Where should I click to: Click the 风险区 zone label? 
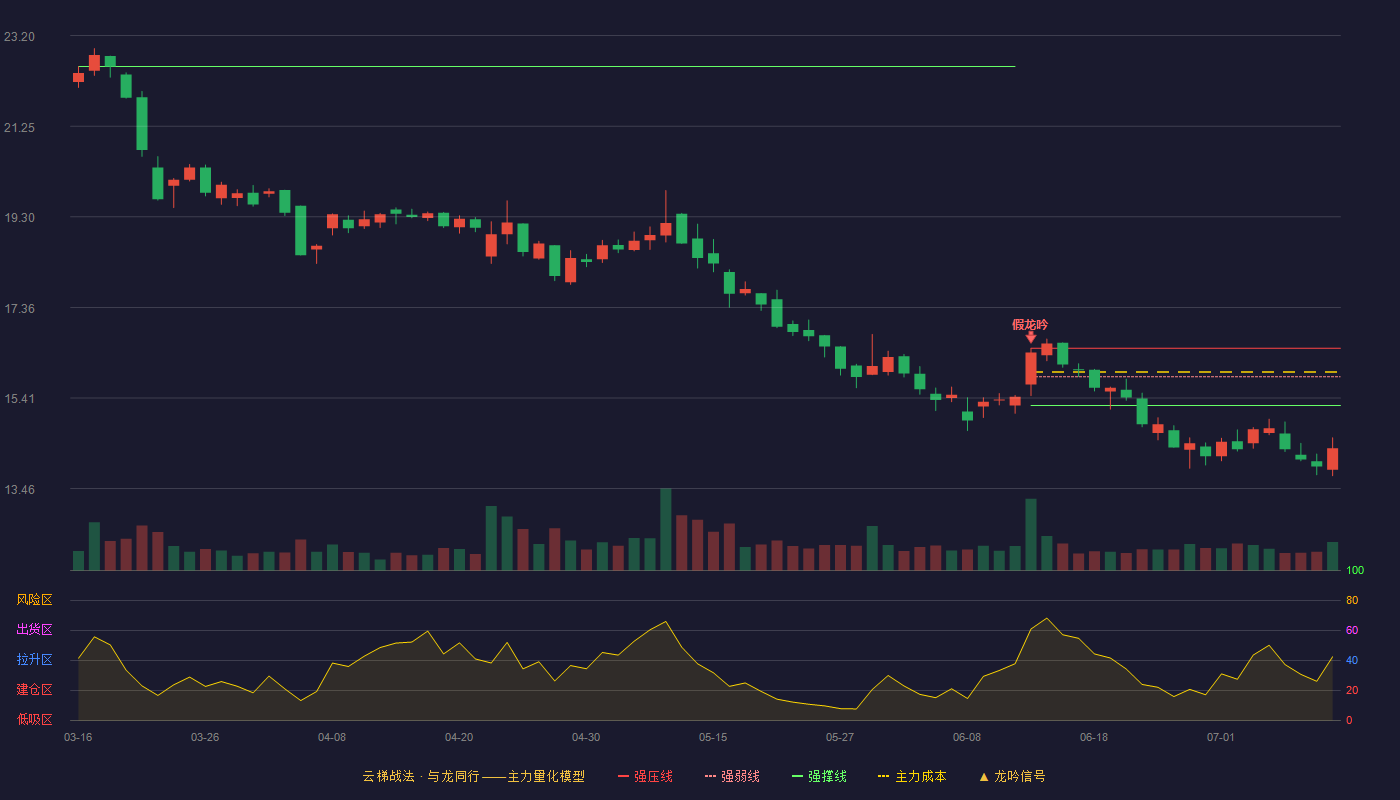(x=34, y=600)
